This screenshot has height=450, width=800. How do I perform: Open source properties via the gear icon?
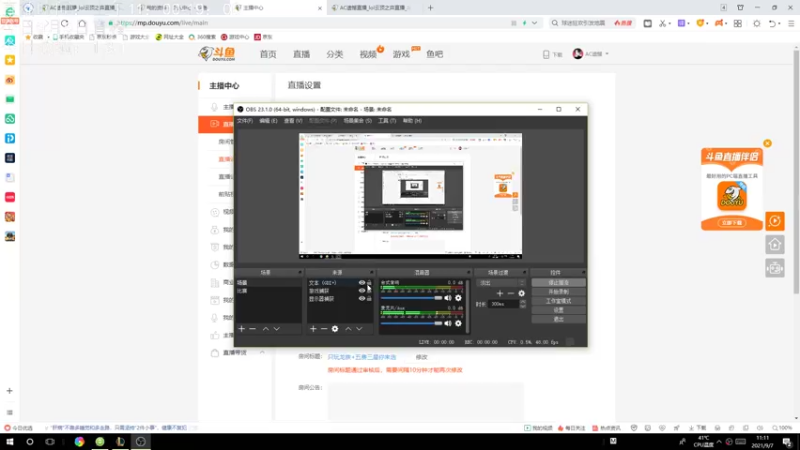pyautogui.click(x=335, y=329)
